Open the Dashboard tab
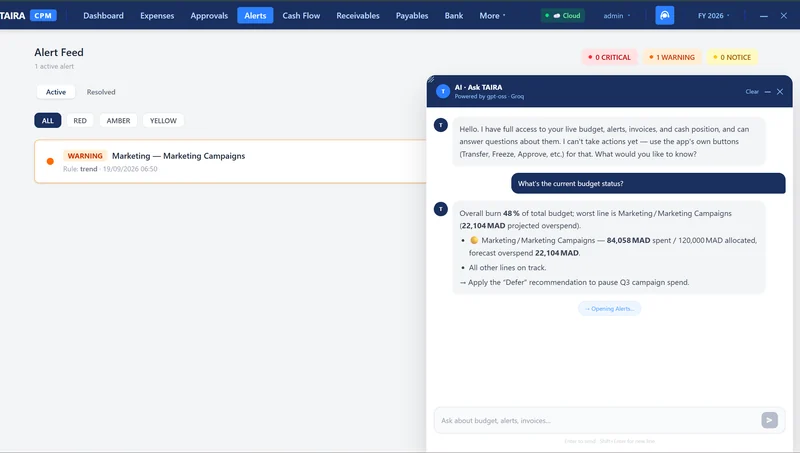800x453 pixels. pyautogui.click(x=103, y=15)
